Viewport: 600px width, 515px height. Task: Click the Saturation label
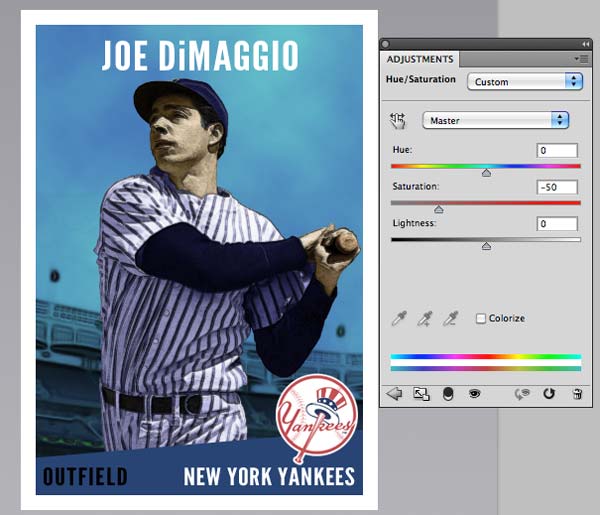tap(416, 186)
